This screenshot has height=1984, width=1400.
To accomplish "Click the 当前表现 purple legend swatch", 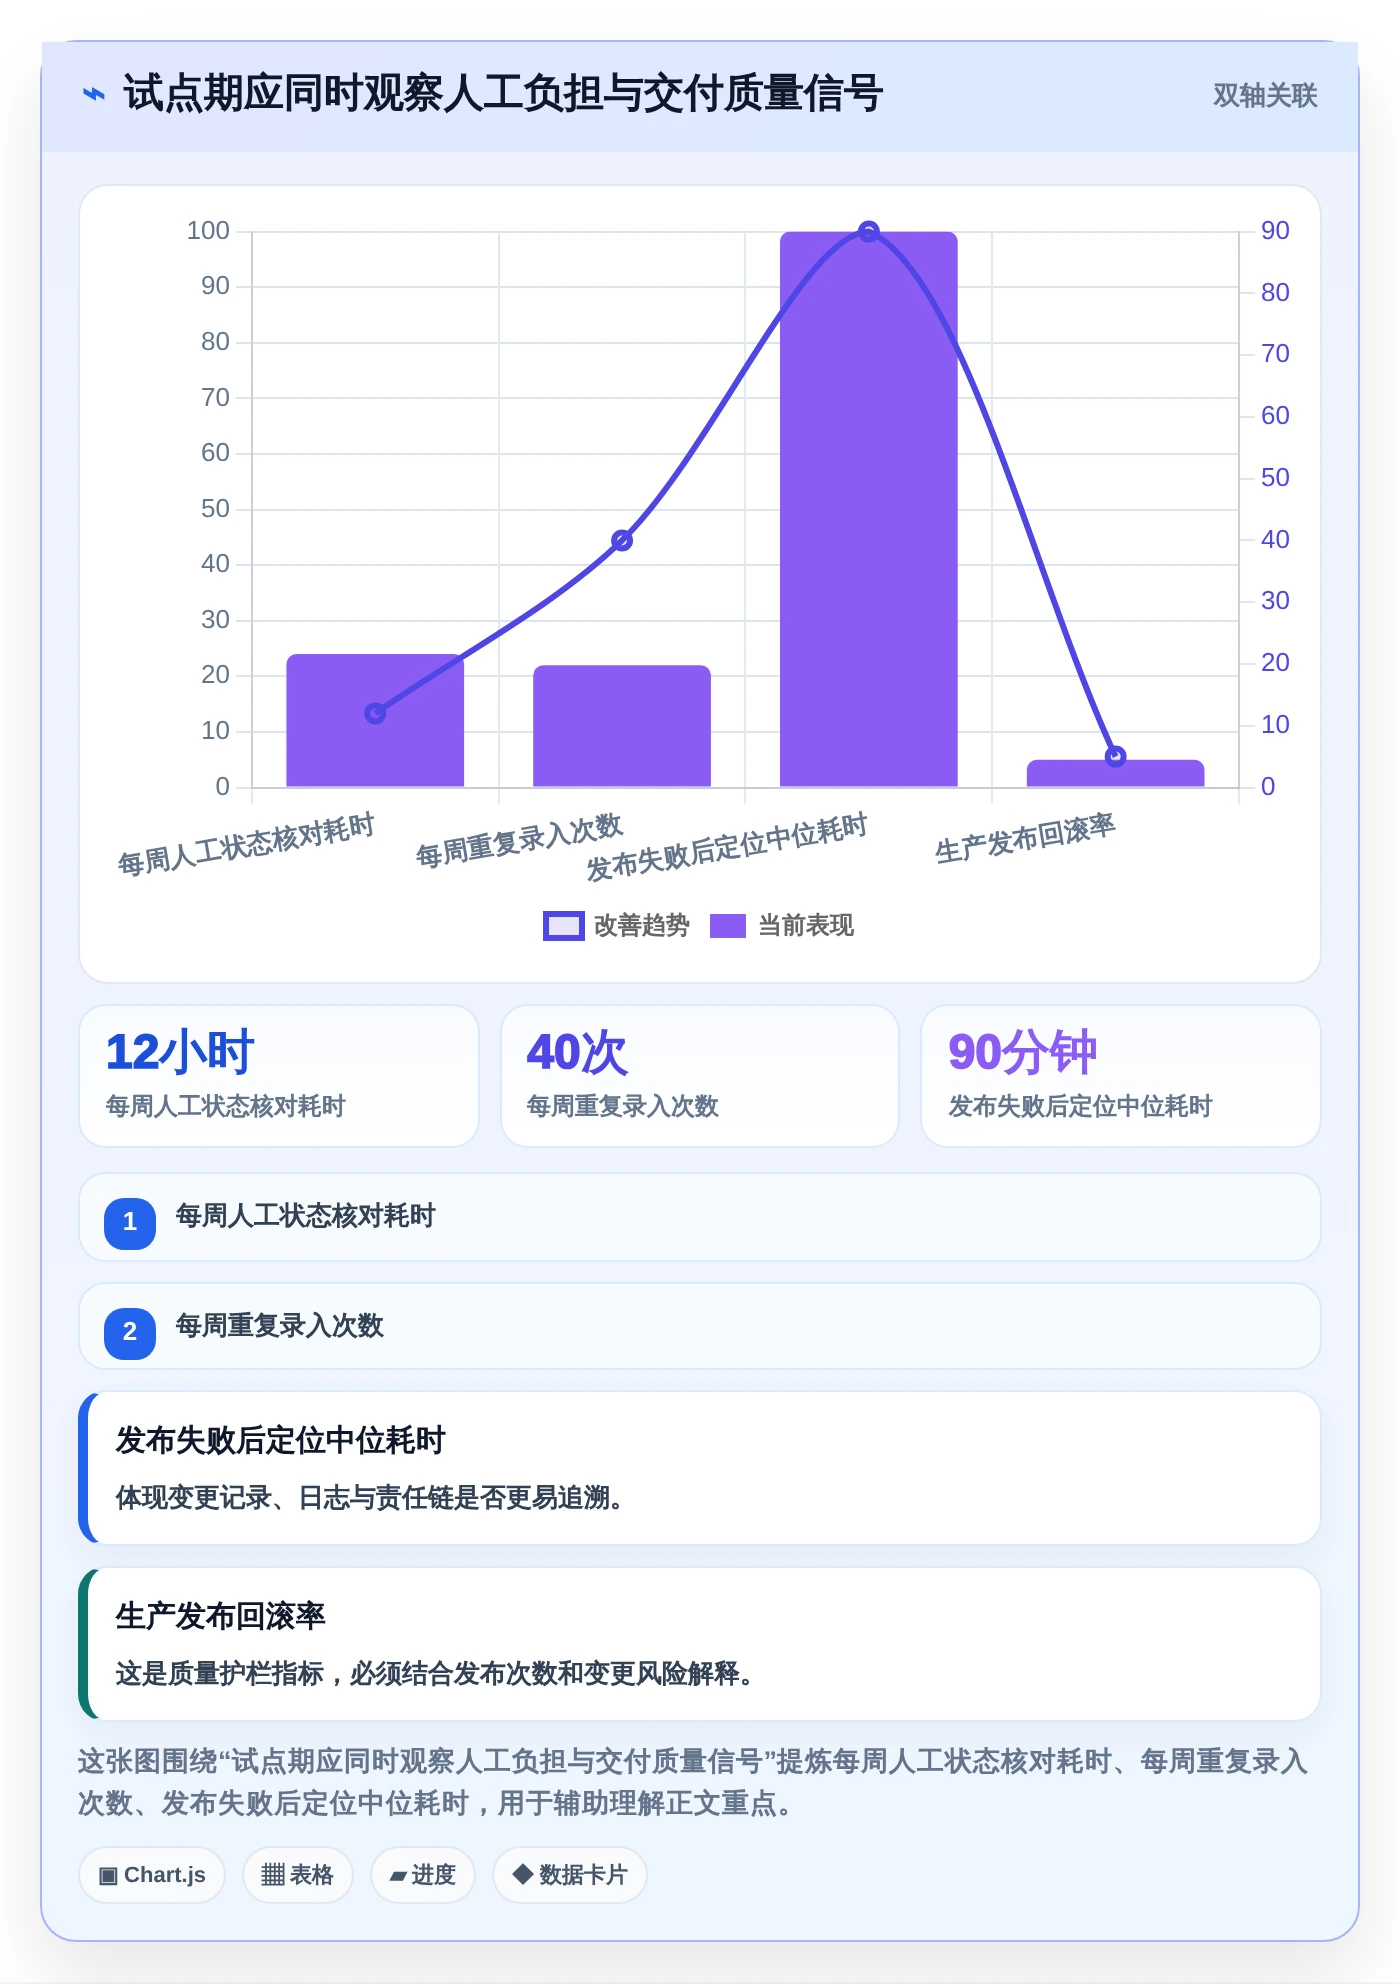I will point(728,926).
